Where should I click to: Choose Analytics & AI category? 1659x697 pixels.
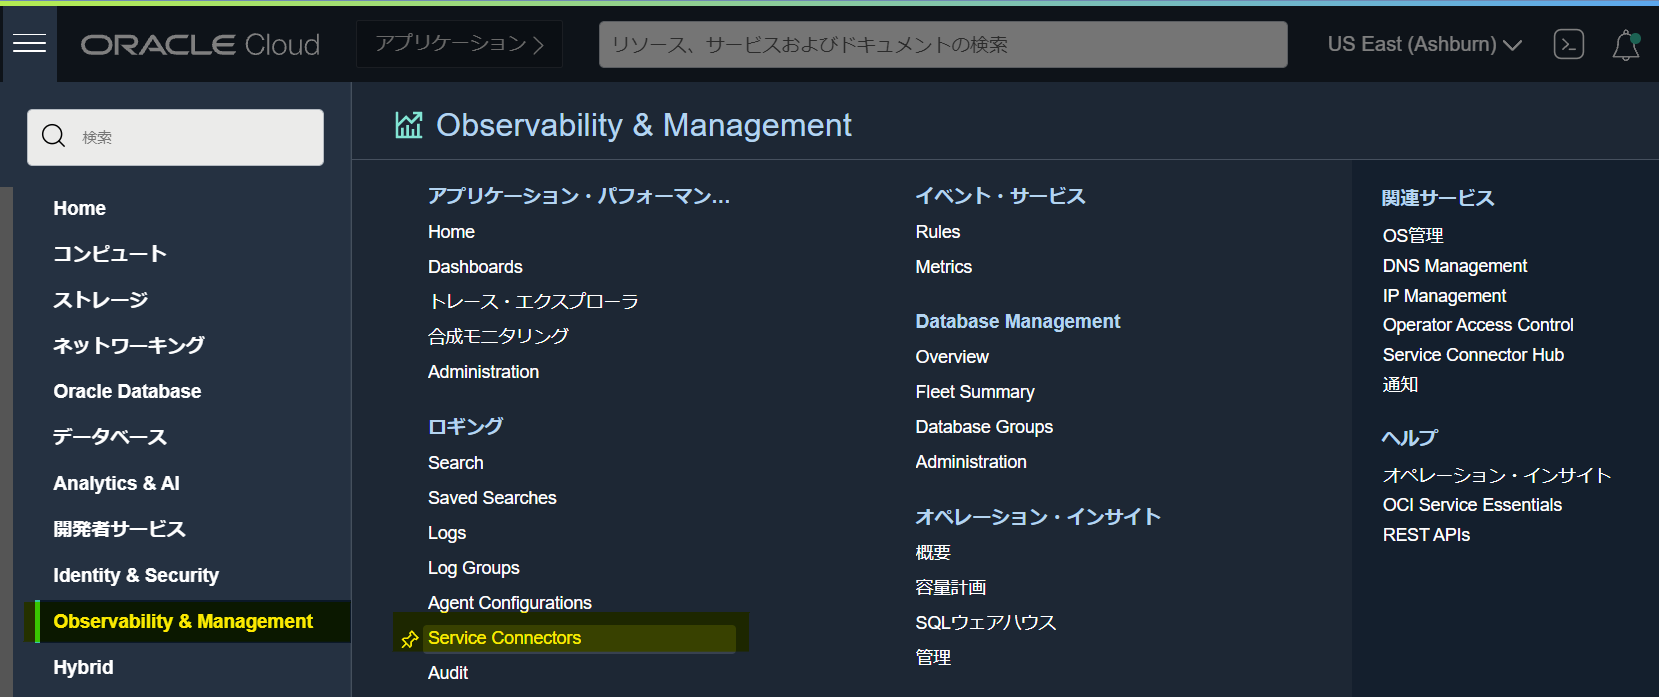click(x=116, y=483)
